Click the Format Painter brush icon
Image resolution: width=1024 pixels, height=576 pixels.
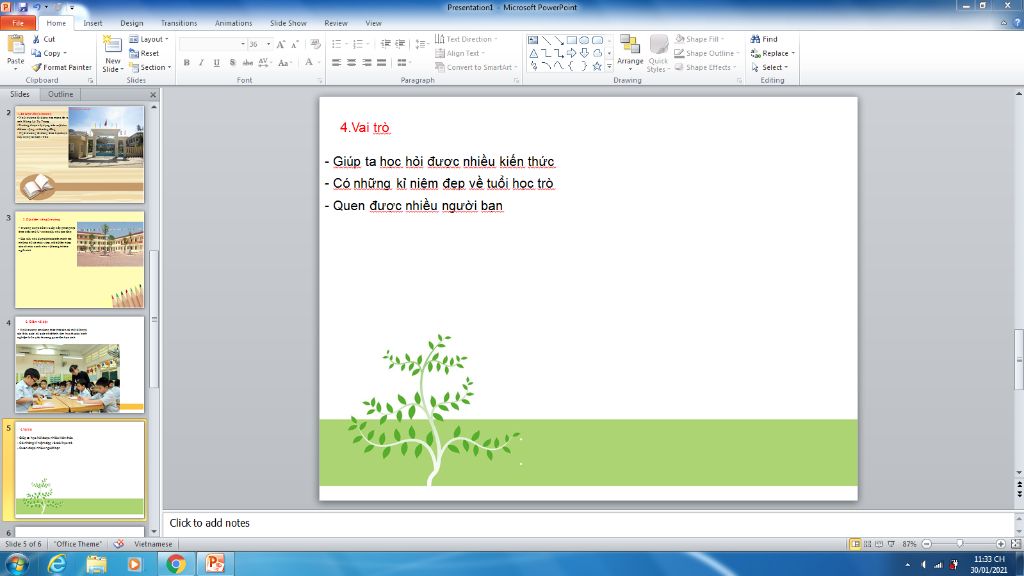pos(37,67)
